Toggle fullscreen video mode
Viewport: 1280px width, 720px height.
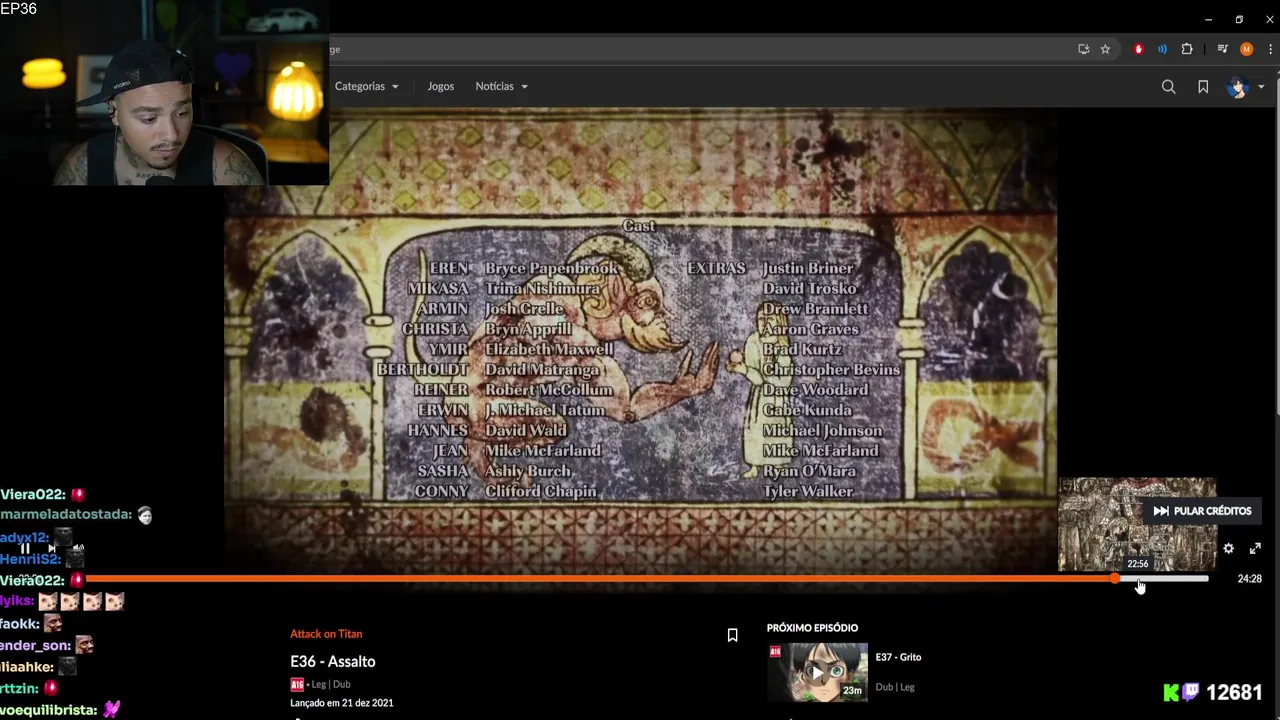pos(1255,548)
